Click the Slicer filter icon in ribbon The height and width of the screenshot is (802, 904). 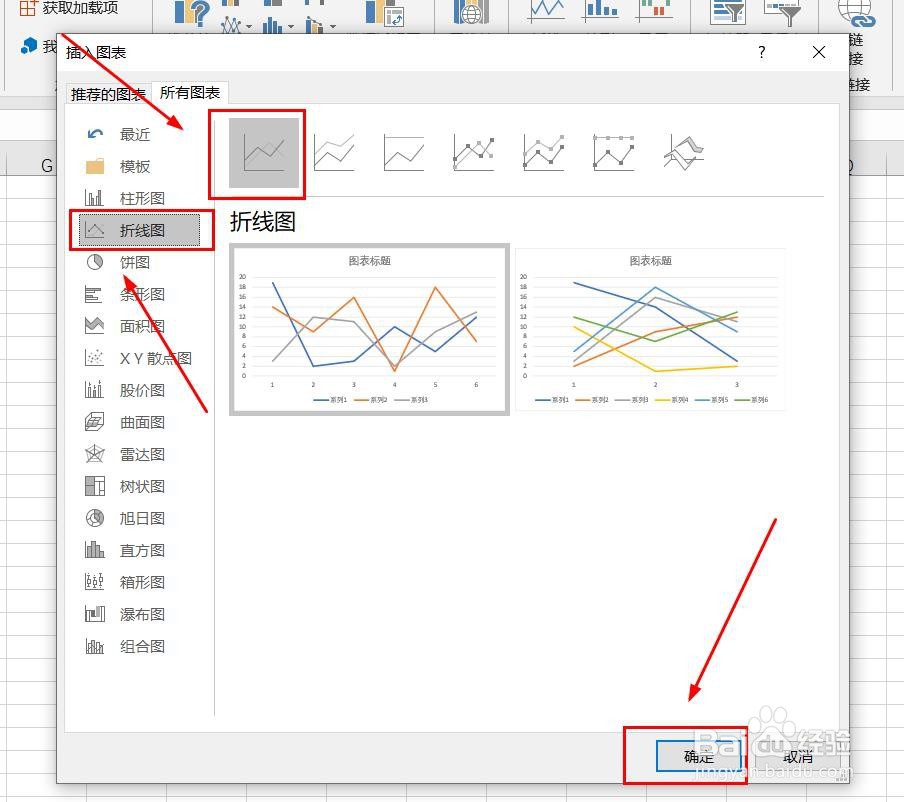[728, 12]
